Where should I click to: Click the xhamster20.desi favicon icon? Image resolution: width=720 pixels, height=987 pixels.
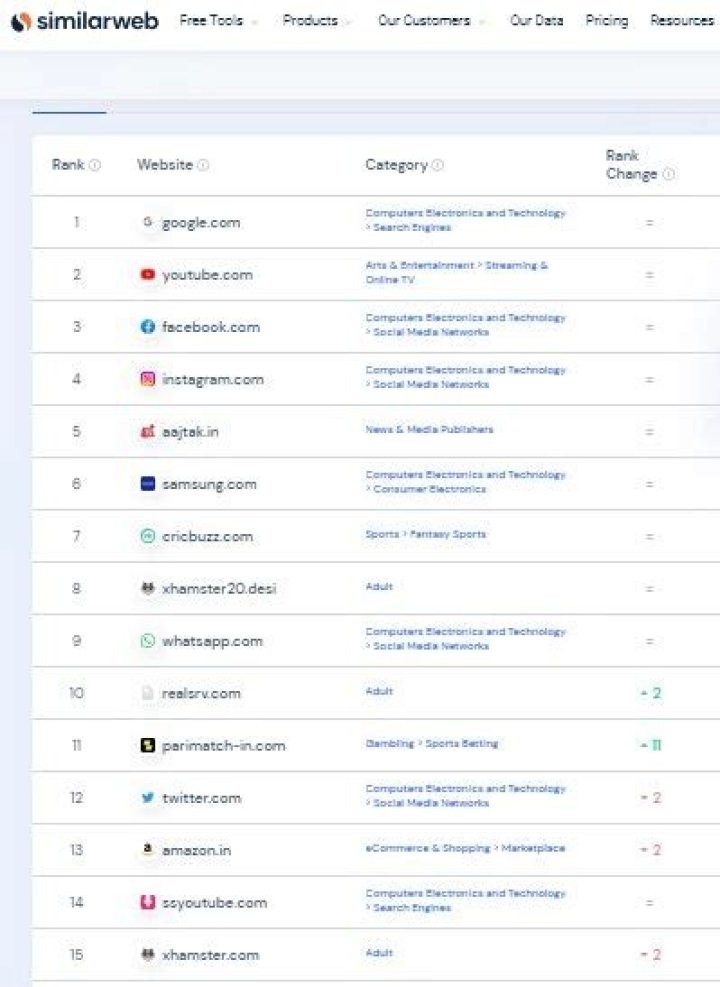tap(147, 589)
